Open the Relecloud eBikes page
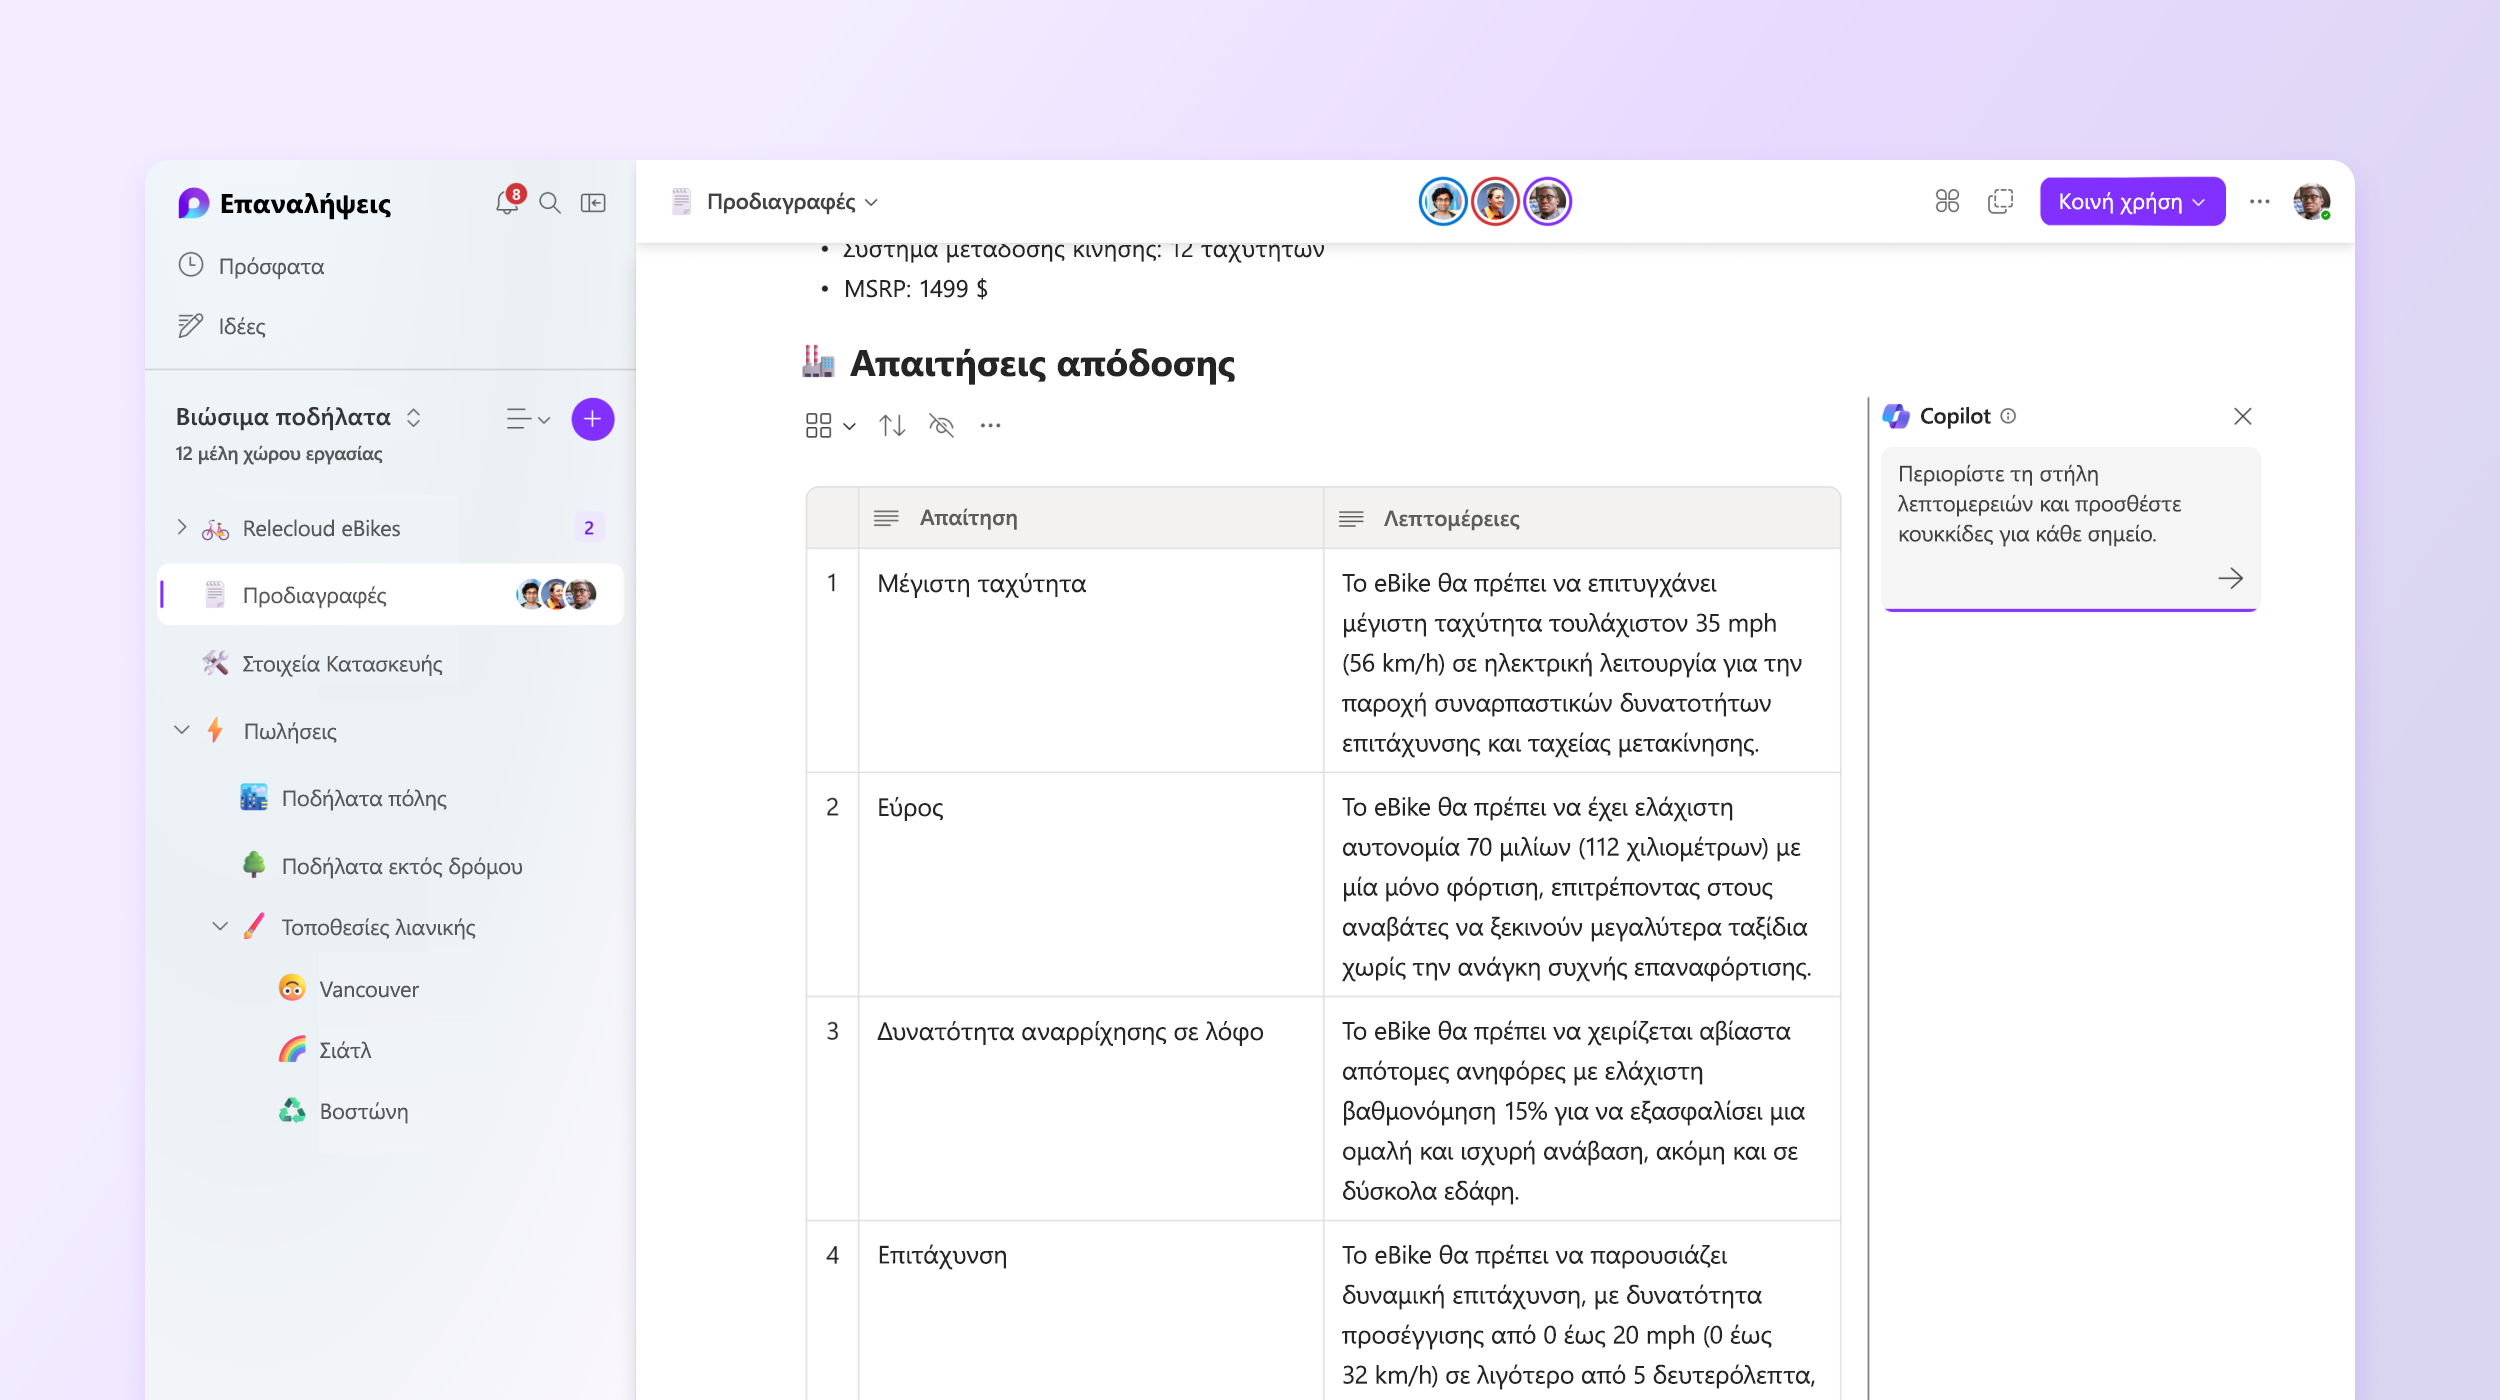This screenshot has height=1400, width=2500. point(321,528)
